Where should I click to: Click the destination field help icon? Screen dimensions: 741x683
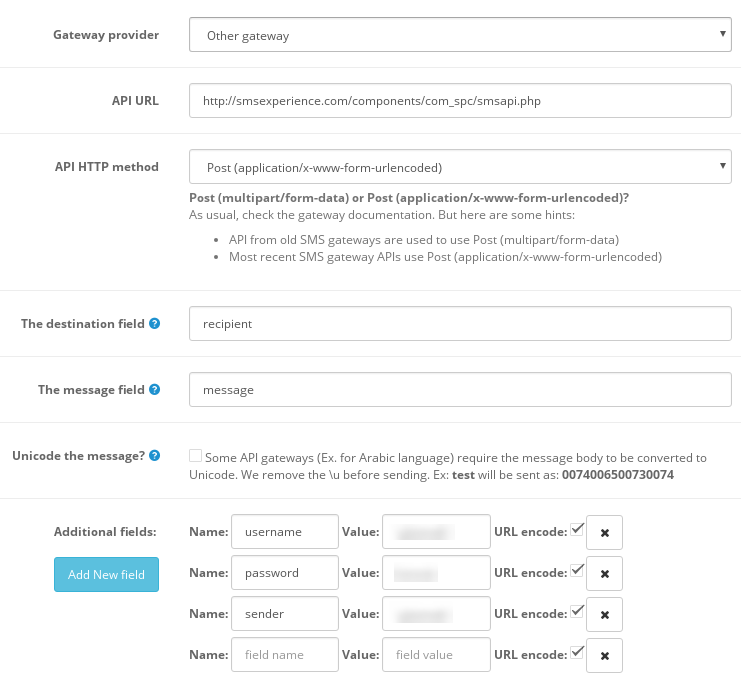coord(154,324)
